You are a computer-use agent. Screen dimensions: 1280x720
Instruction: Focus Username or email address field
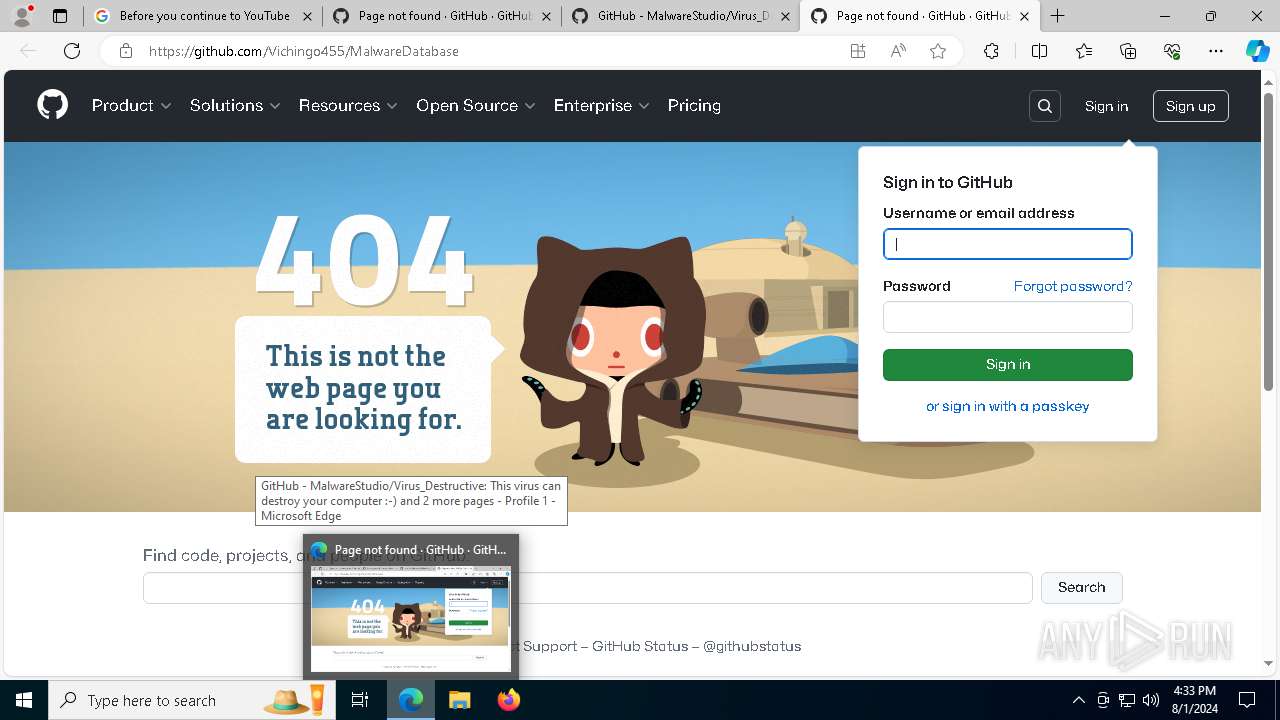1008,244
